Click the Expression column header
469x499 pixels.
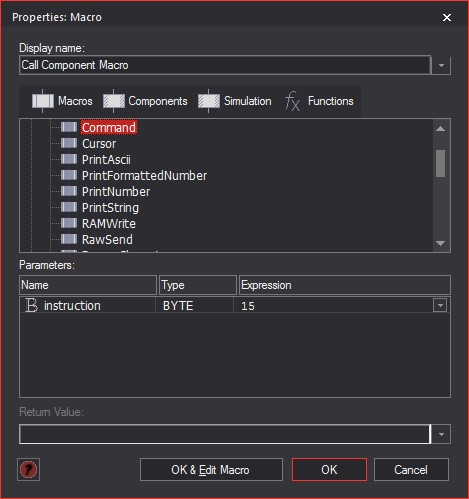coord(345,285)
